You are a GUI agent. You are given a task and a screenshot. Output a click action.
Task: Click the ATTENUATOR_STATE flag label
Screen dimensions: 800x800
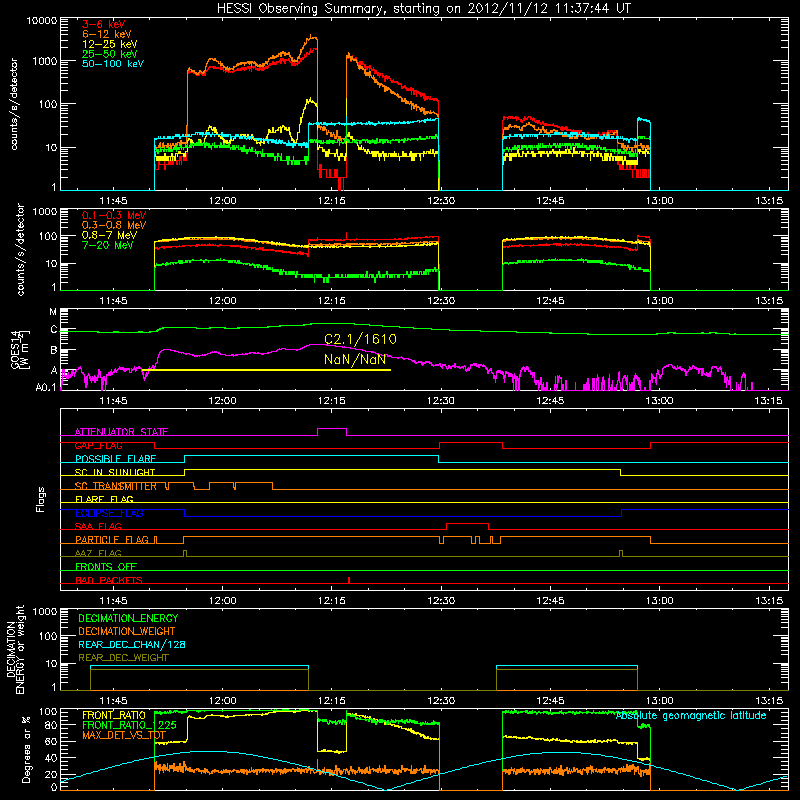(121, 432)
